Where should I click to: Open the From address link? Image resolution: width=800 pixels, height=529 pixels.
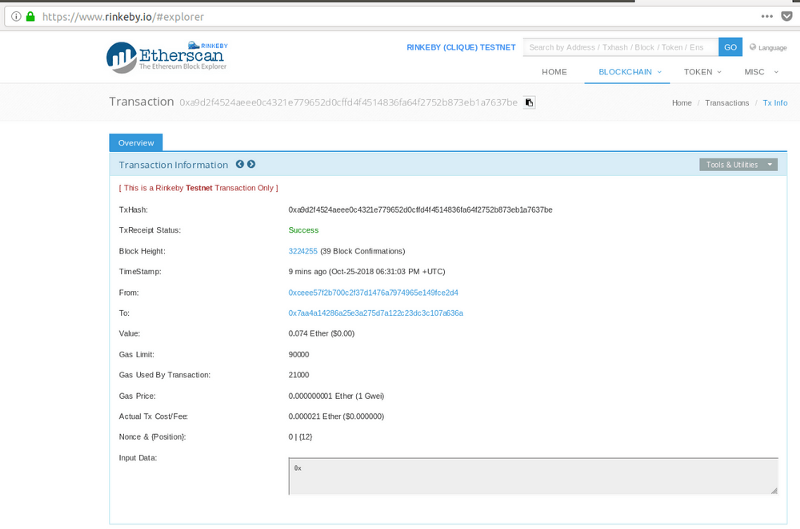373,292
